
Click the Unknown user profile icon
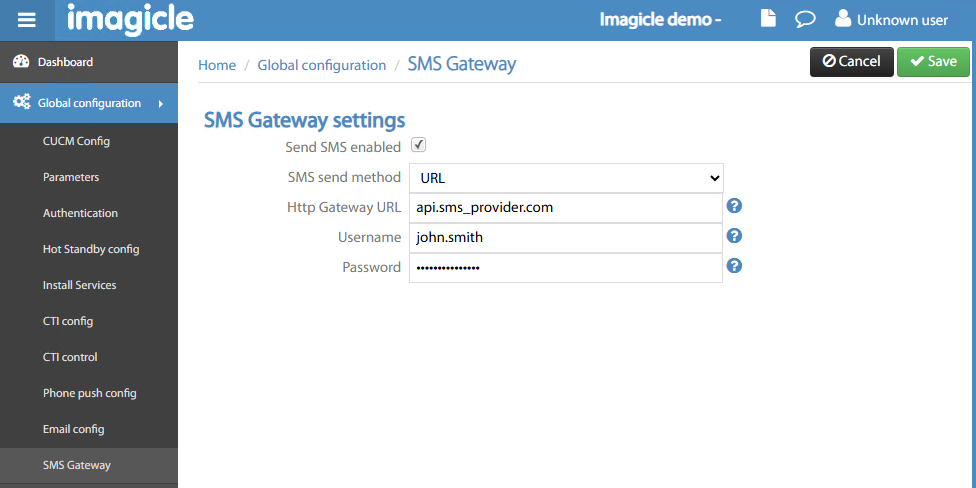[843, 19]
